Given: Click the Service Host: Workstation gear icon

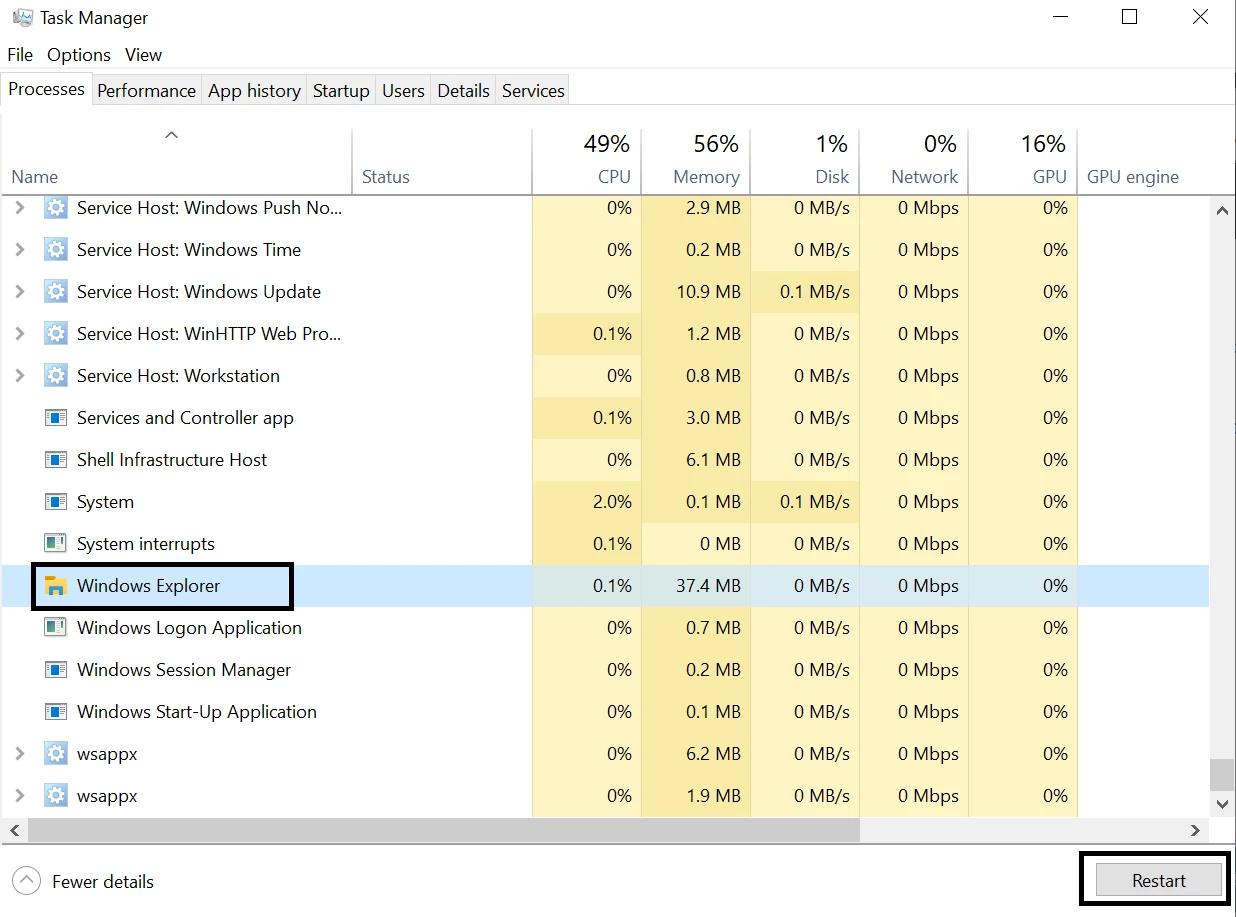Looking at the screenshot, I should [56, 376].
